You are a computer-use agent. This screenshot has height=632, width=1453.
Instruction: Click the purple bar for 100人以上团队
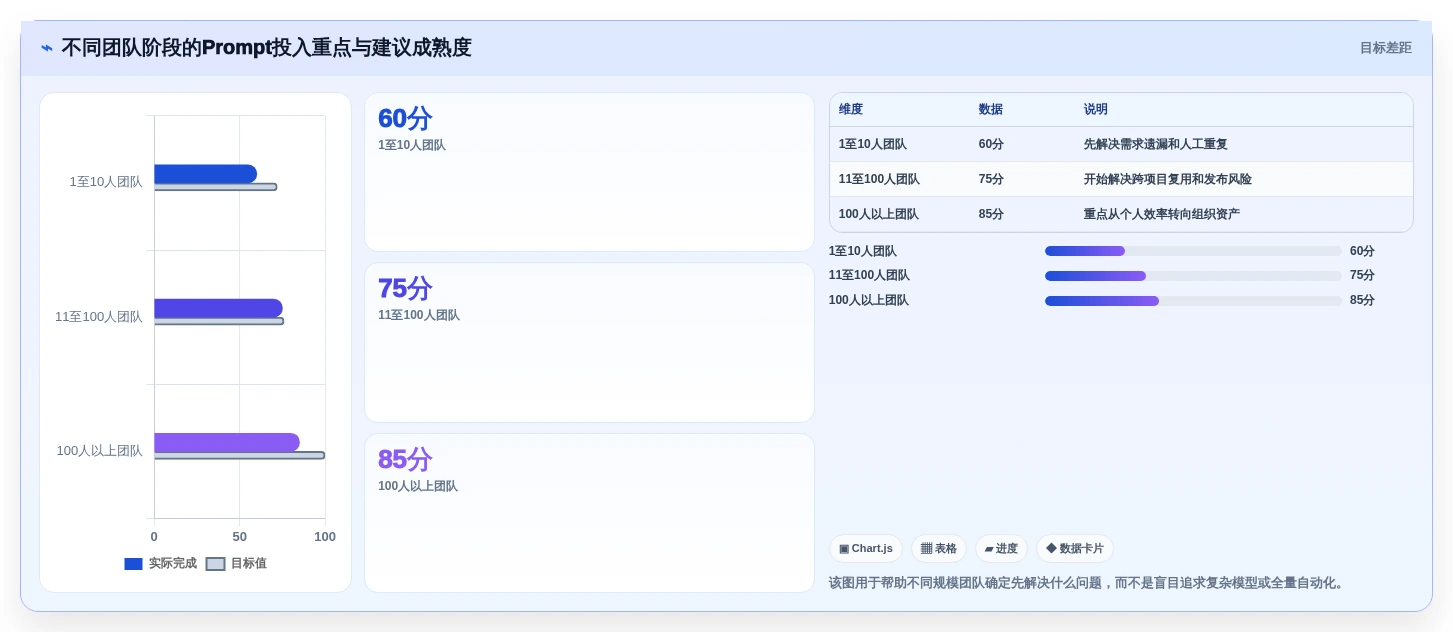(x=227, y=442)
